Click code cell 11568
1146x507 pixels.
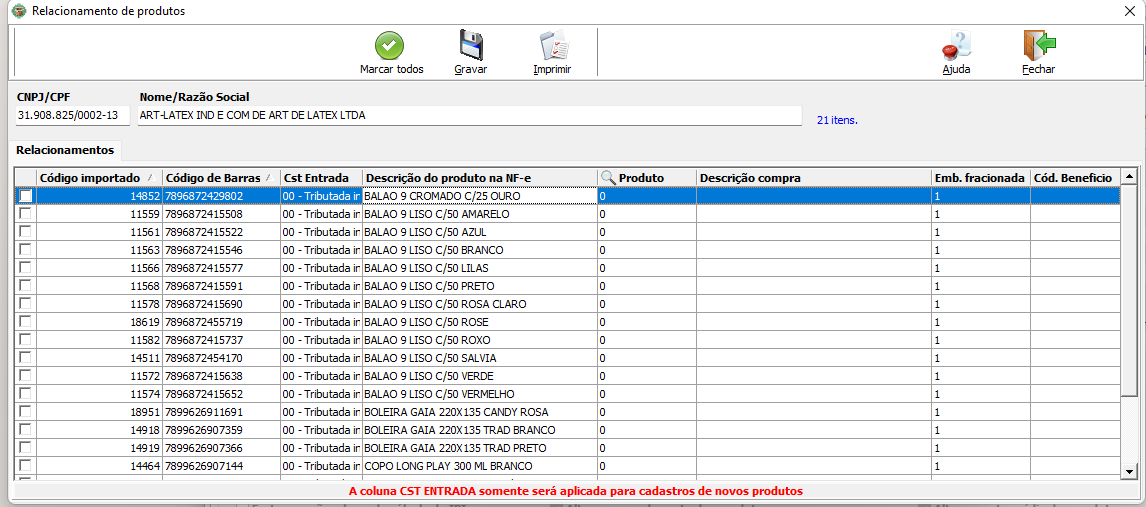(x=99, y=286)
